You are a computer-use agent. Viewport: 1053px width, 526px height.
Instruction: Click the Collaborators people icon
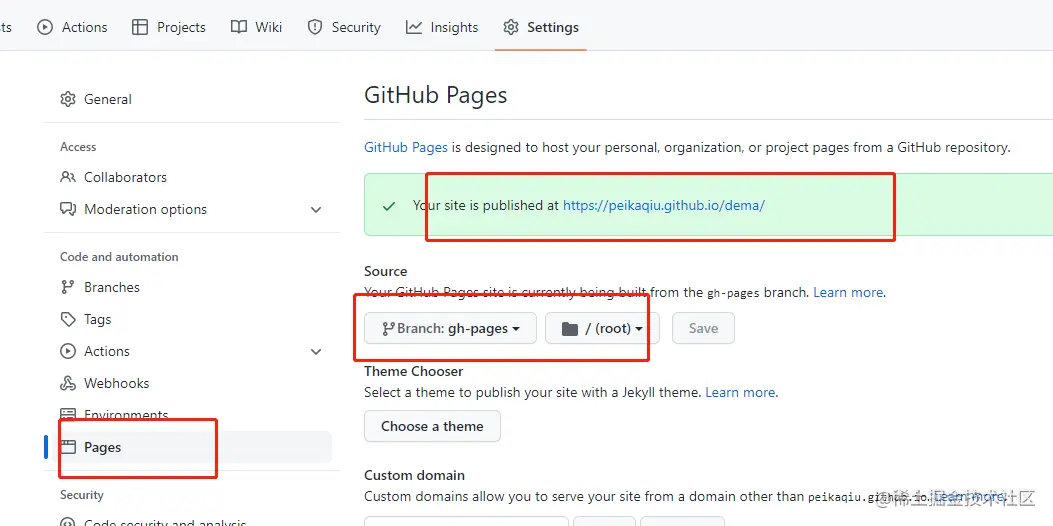pos(68,177)
